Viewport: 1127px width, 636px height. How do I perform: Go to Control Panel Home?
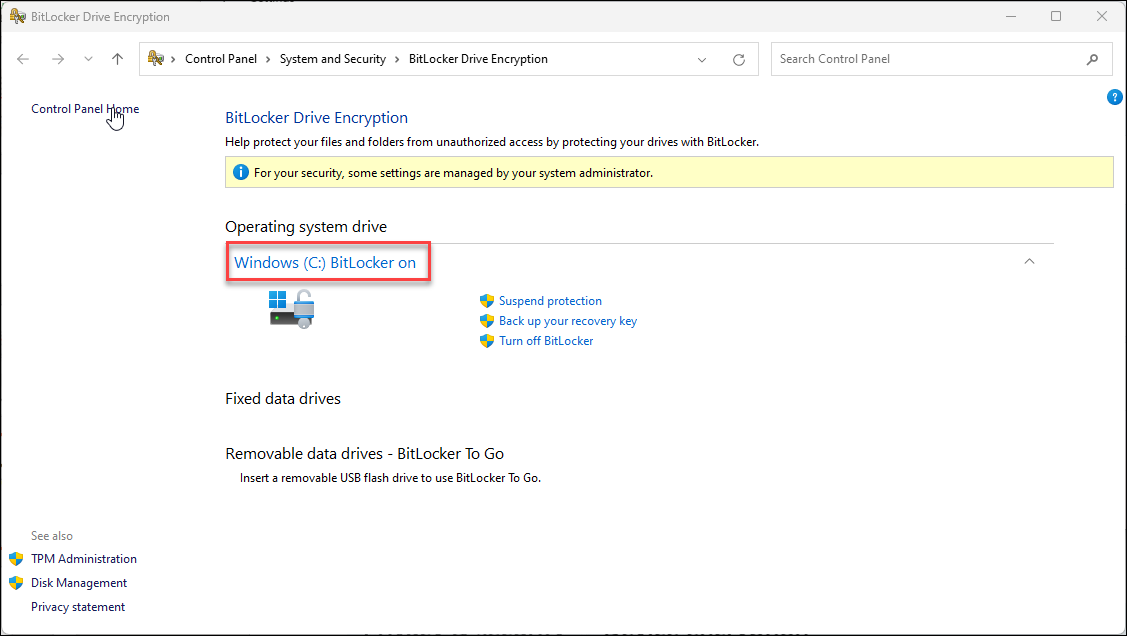[x=85, y=108]
